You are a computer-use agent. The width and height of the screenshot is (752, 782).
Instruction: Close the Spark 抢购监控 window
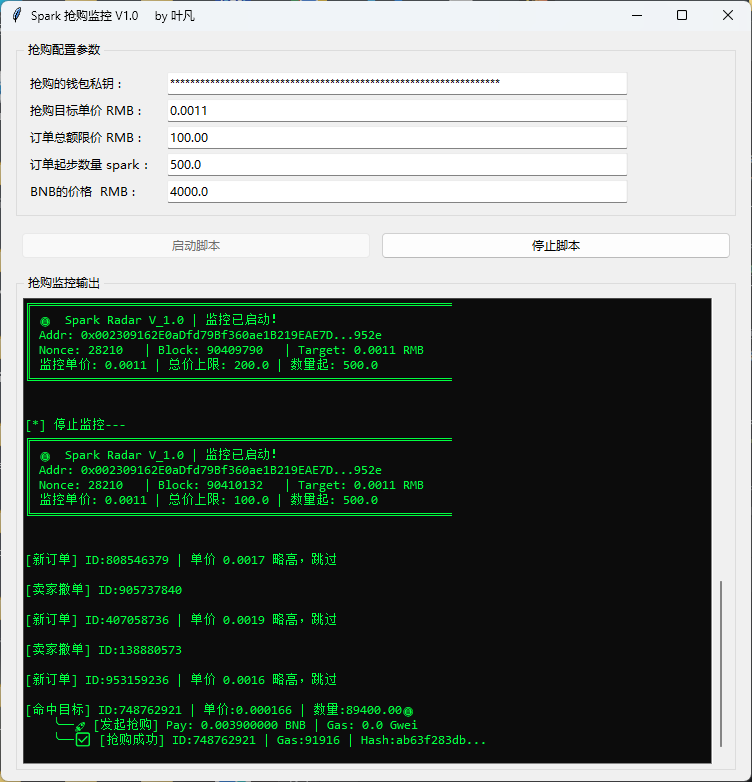(x=728, y=15)
